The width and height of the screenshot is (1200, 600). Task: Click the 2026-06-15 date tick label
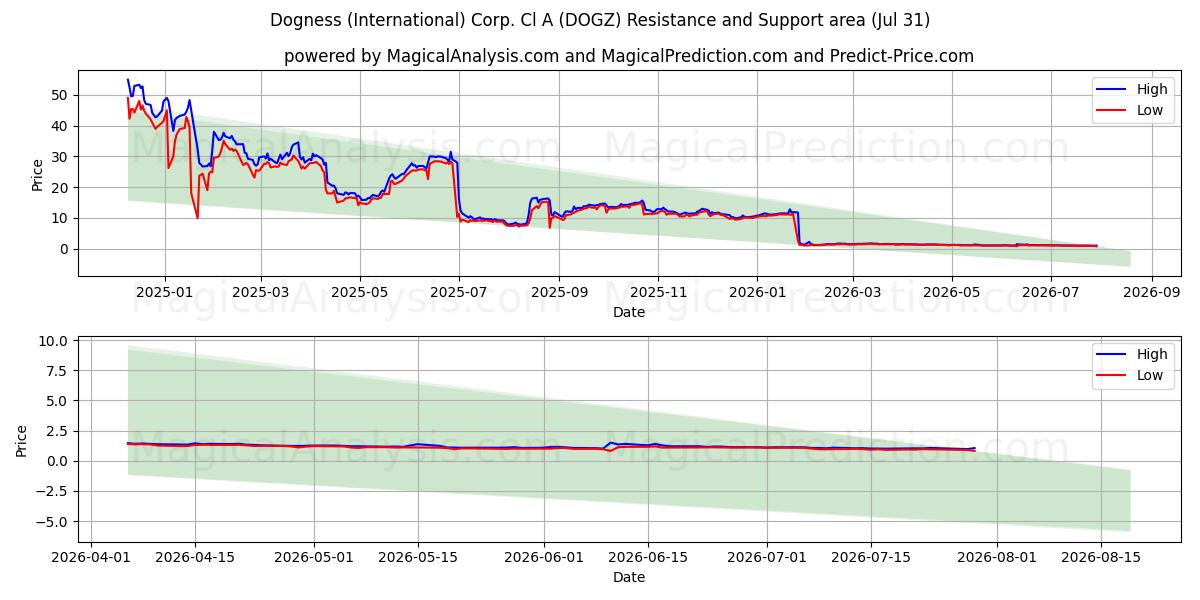tap(649, 557)
